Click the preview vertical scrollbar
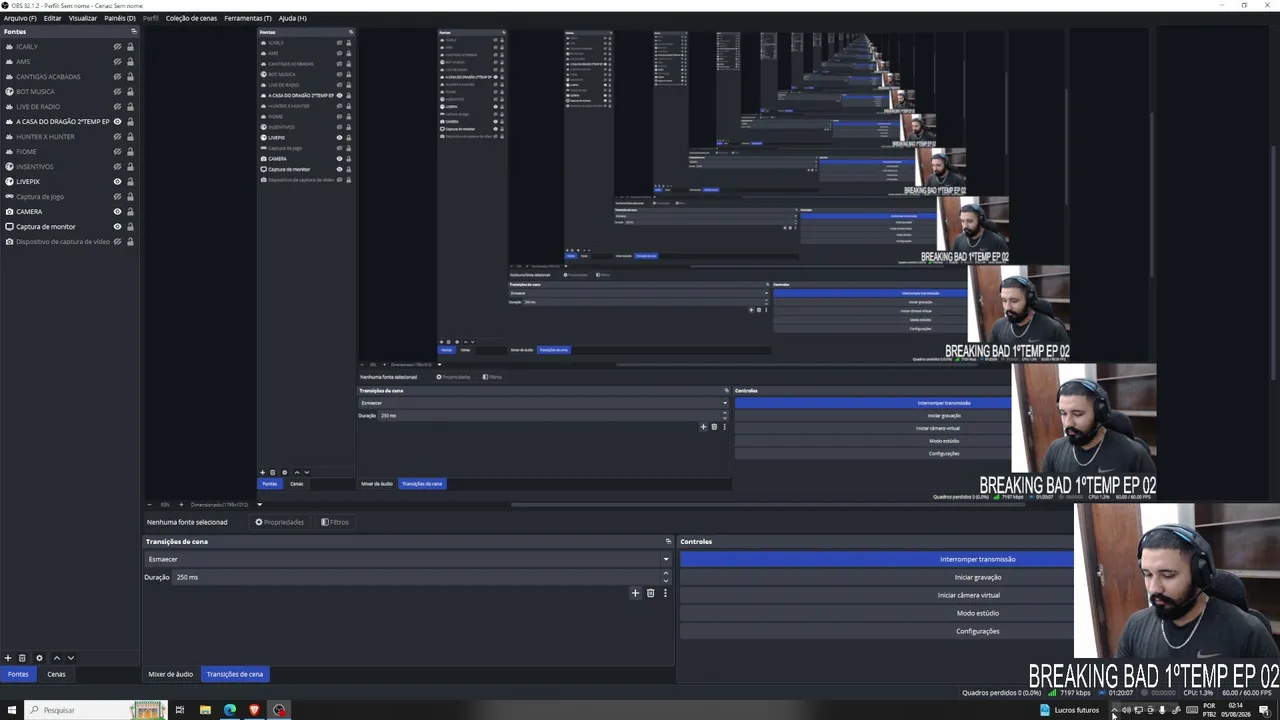This screenshot has width=1280, height=720. pyautogui.click(x=1274, y=262)
